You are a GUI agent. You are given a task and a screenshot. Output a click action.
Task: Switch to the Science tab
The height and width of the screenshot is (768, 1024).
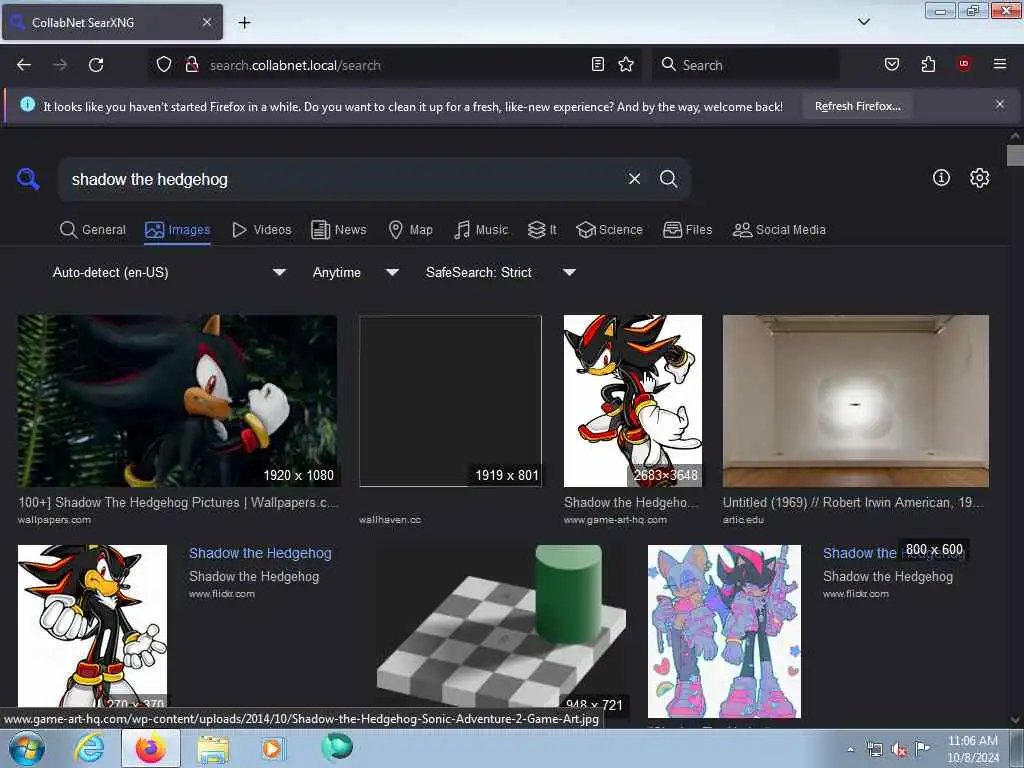pos(609,230)
